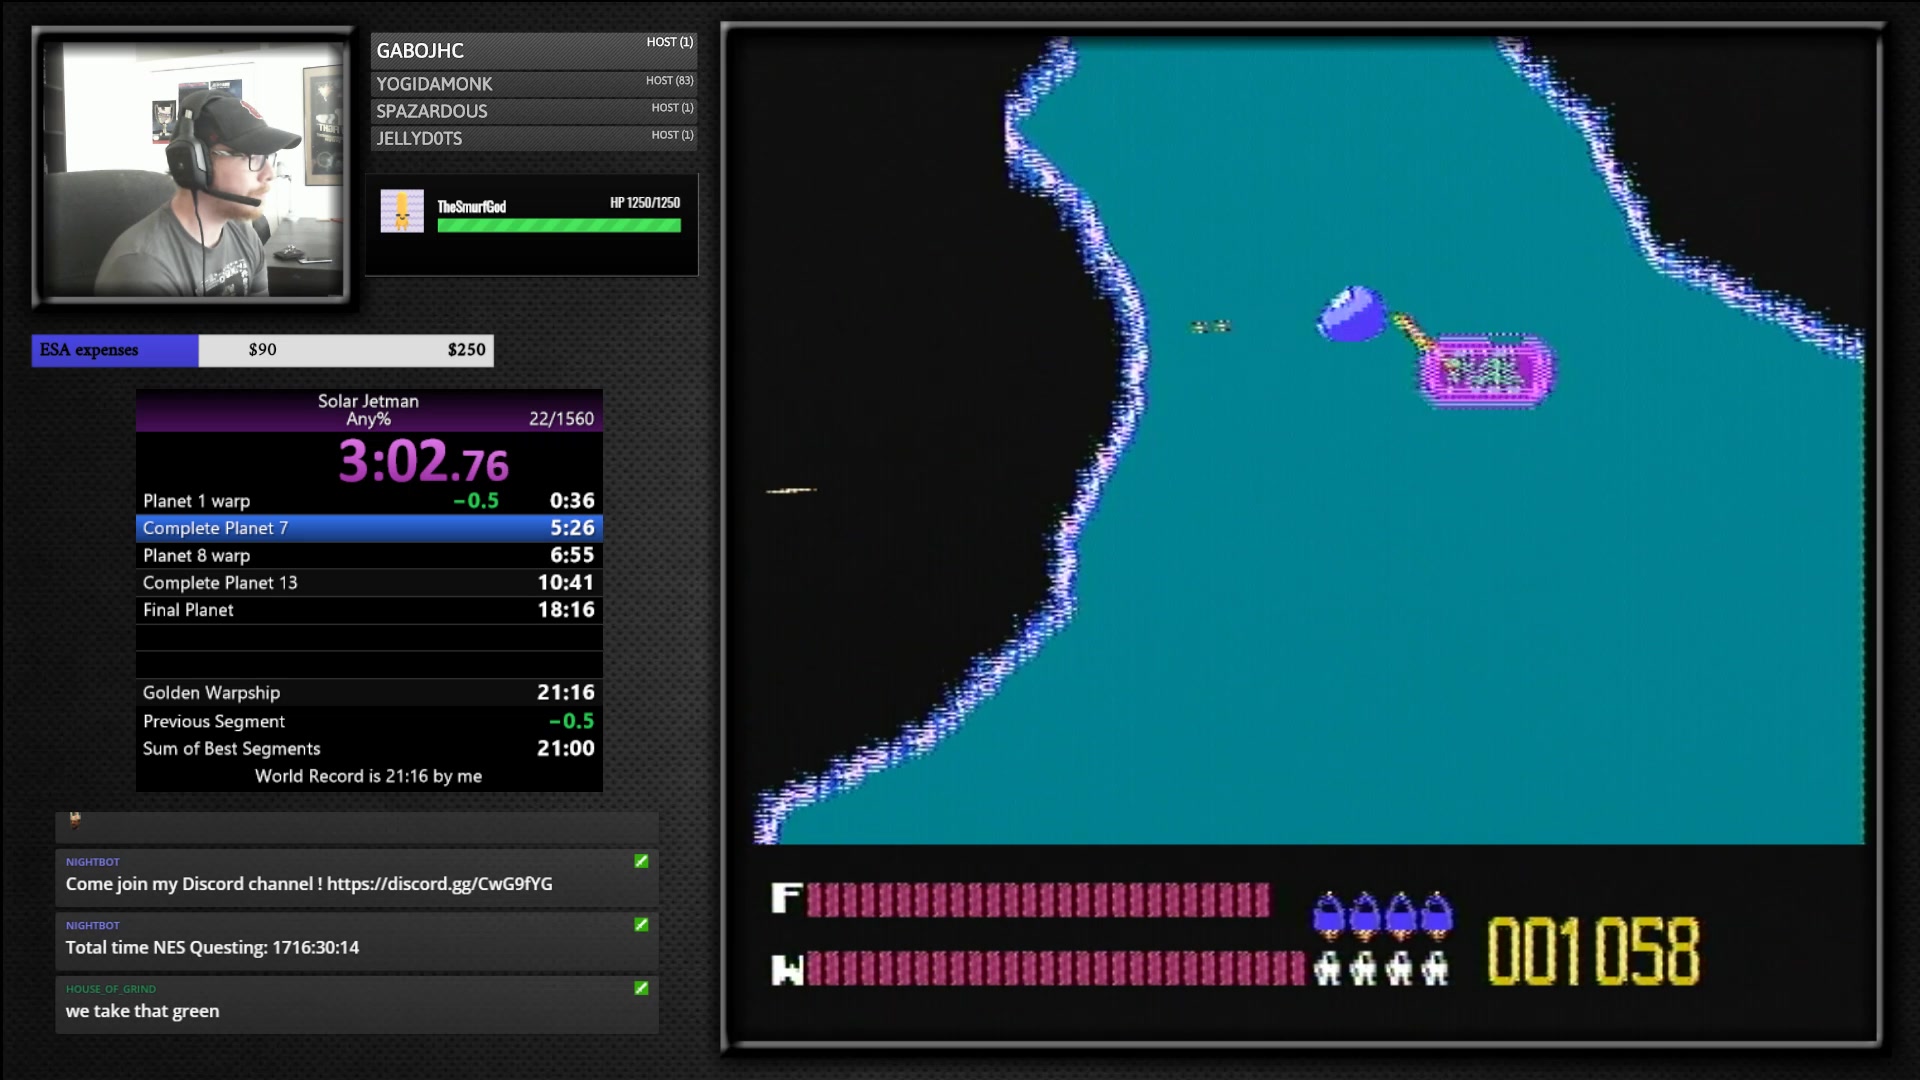Click the first astronaut lives icon
Image resolution: width=1920 pixels, height=1080 pixels.
click(x=1328, y=969)
